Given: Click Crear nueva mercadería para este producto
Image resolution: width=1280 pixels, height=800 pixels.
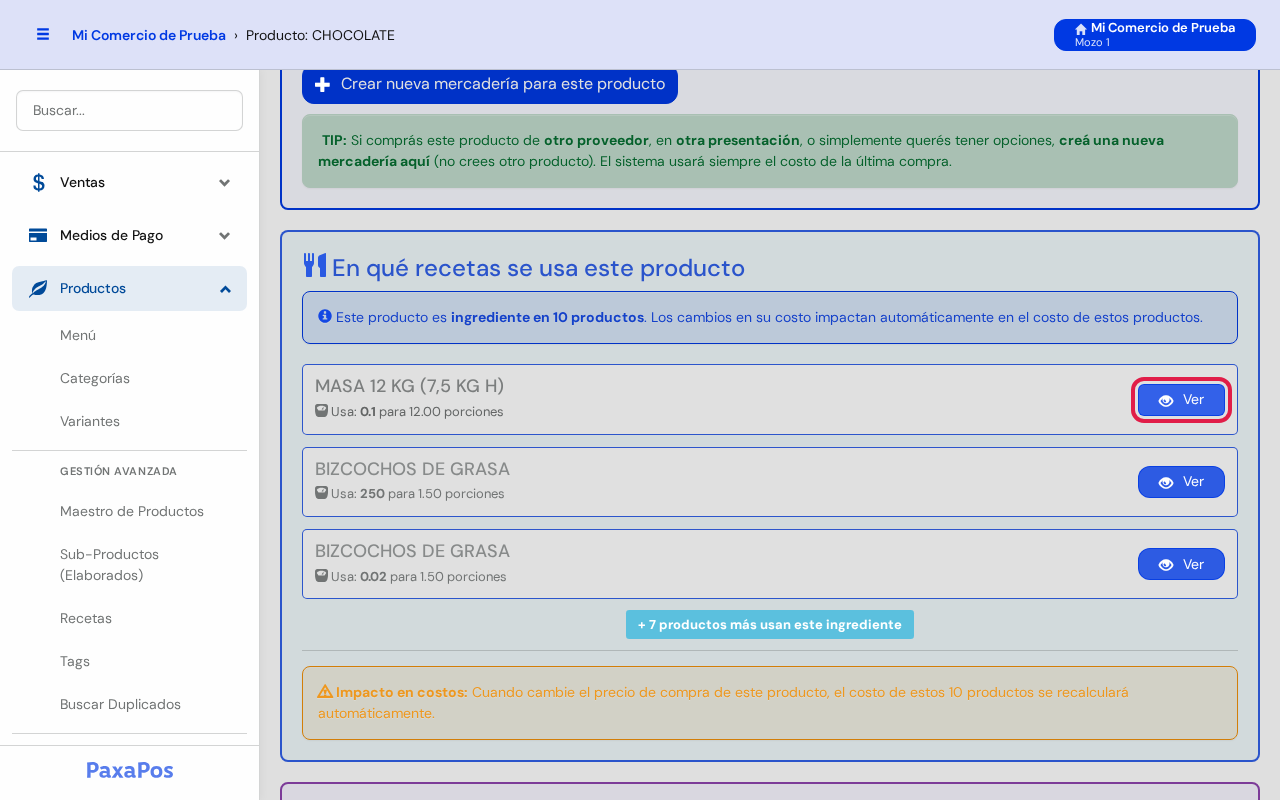Looking at the screenshot, I should tap(490, 84).
